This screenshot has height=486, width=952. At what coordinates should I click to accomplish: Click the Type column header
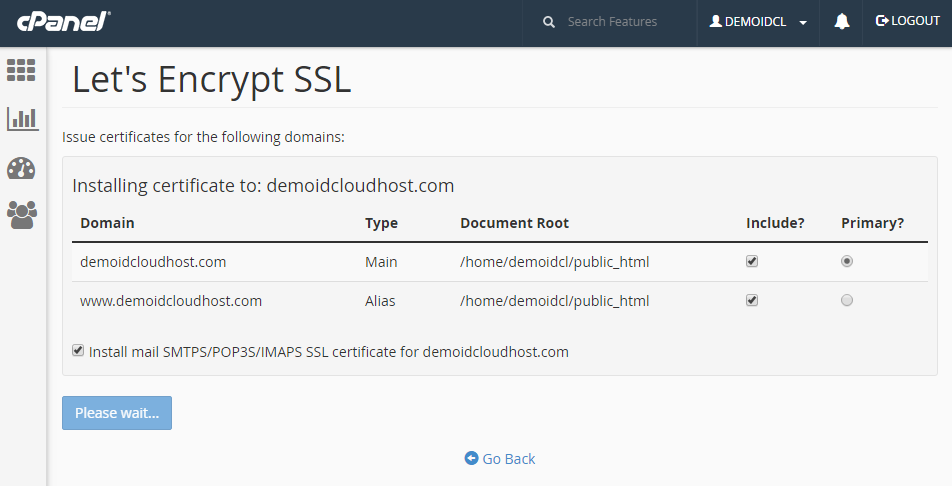click(x=381, y=224)
